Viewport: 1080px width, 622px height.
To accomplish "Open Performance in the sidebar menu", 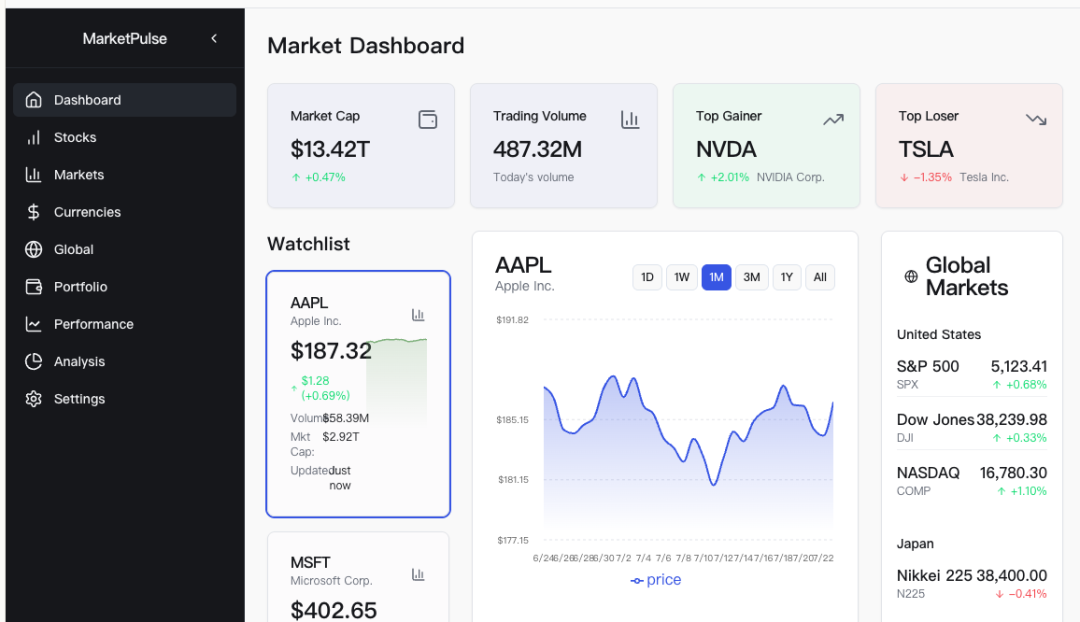I will pos(125,324).
